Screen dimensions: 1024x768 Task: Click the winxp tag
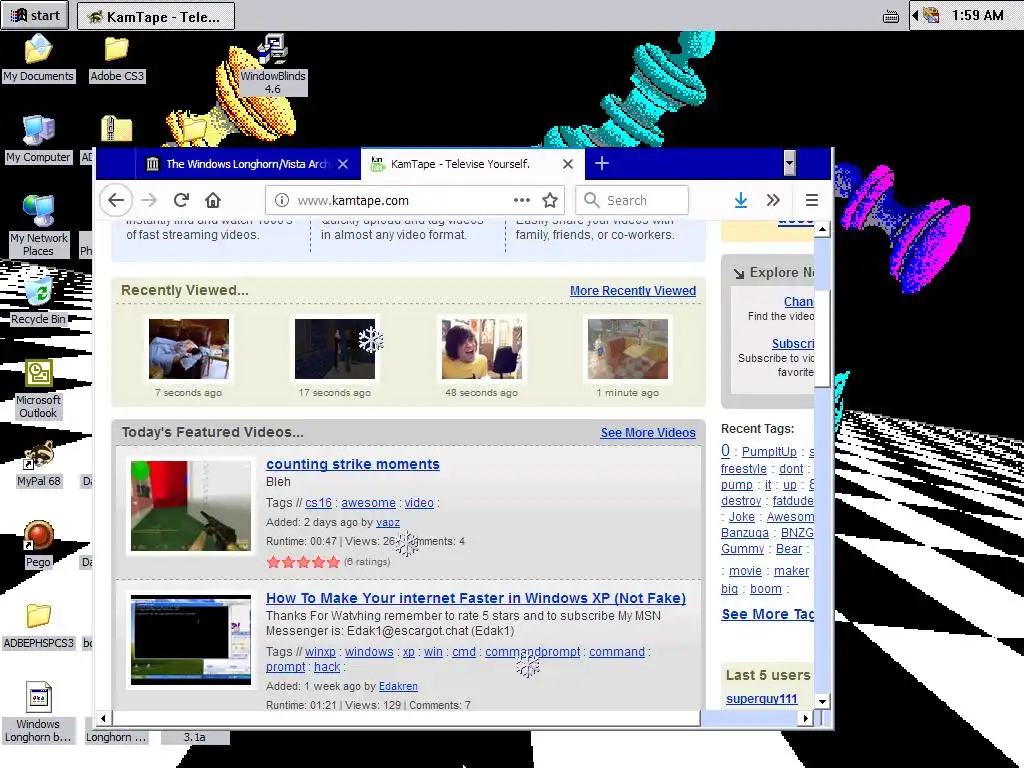pyautogui.click(x=320, y=652)
